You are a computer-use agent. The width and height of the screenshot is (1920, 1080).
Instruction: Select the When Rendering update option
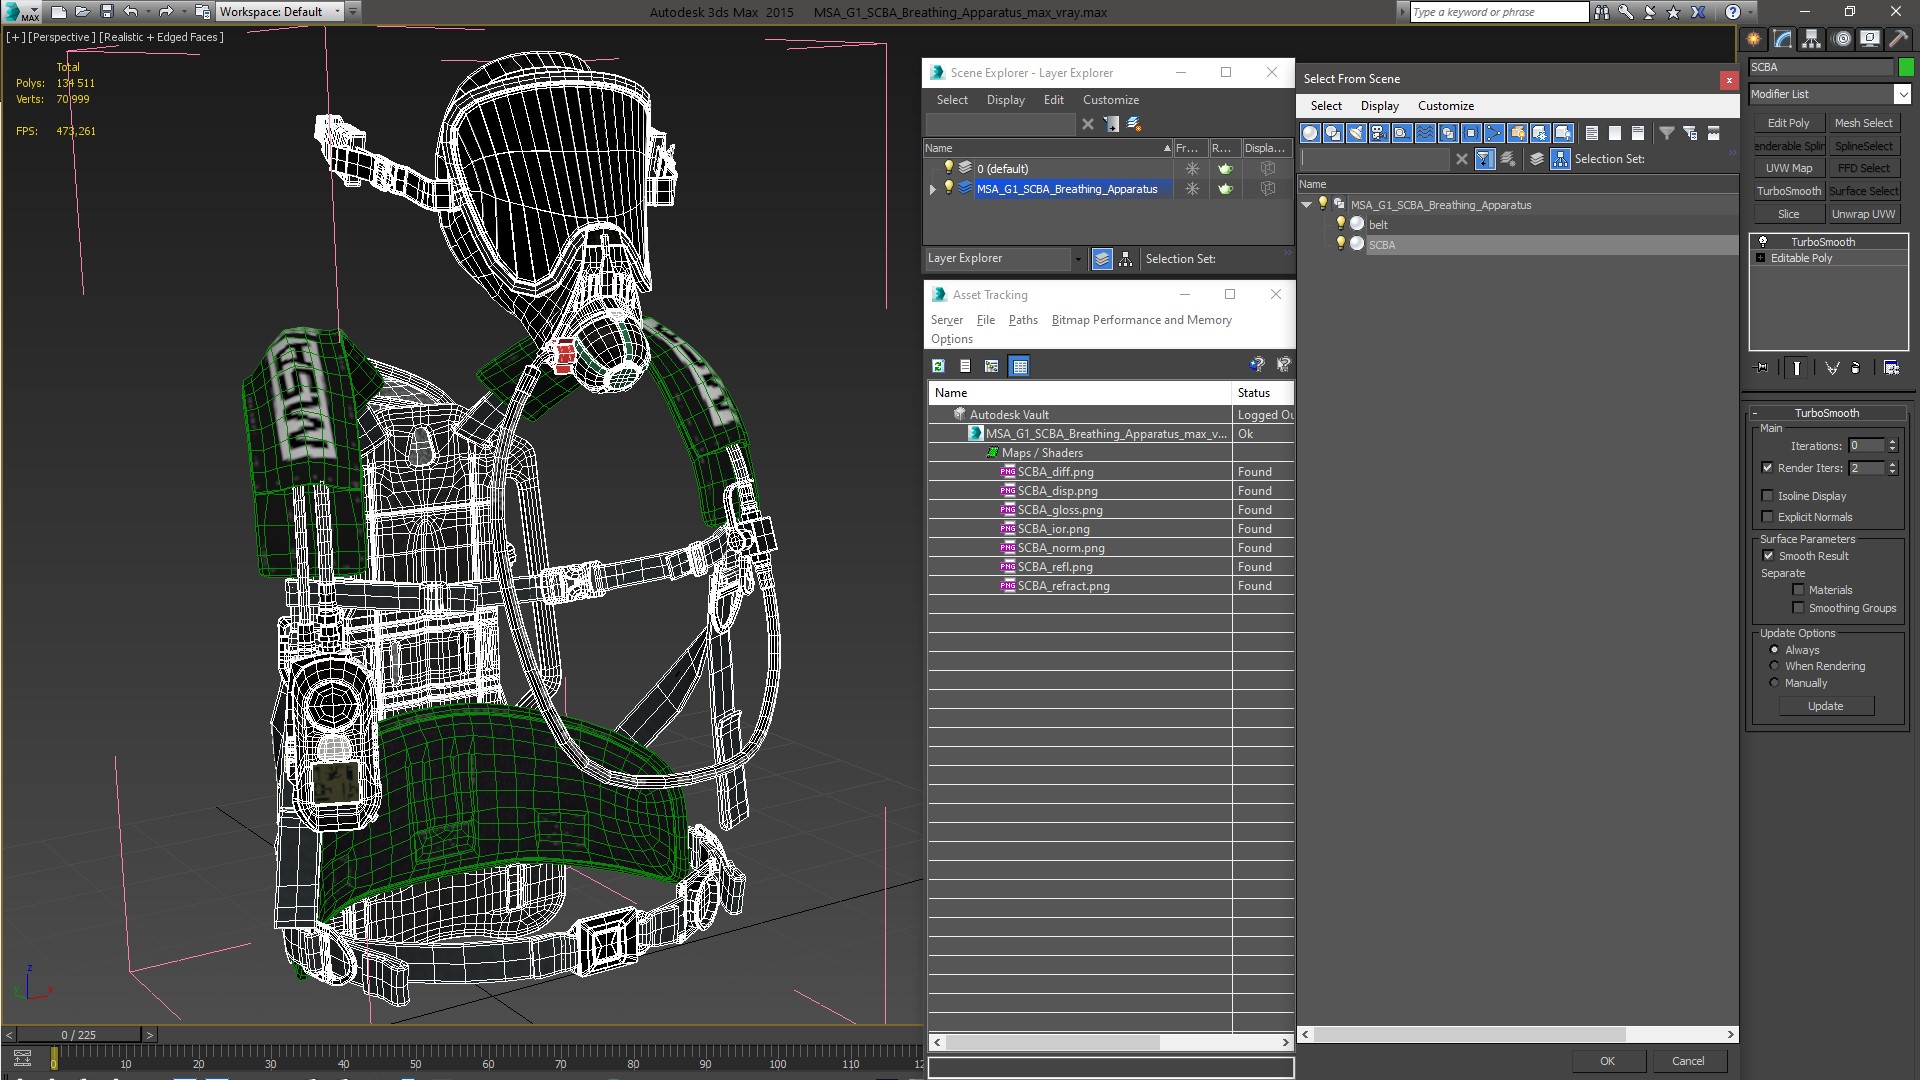click(x=1775, y=666)
